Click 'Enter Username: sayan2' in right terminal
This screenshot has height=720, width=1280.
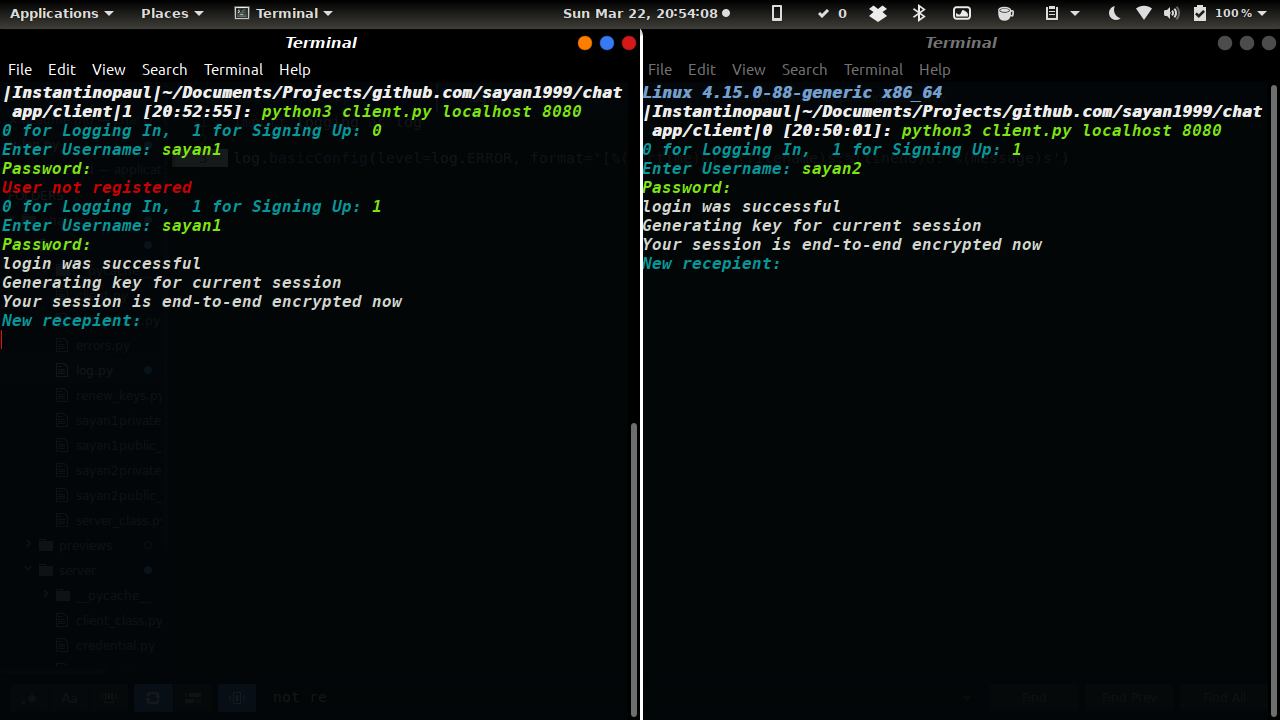pyautogui.click(x=752, y=169)
